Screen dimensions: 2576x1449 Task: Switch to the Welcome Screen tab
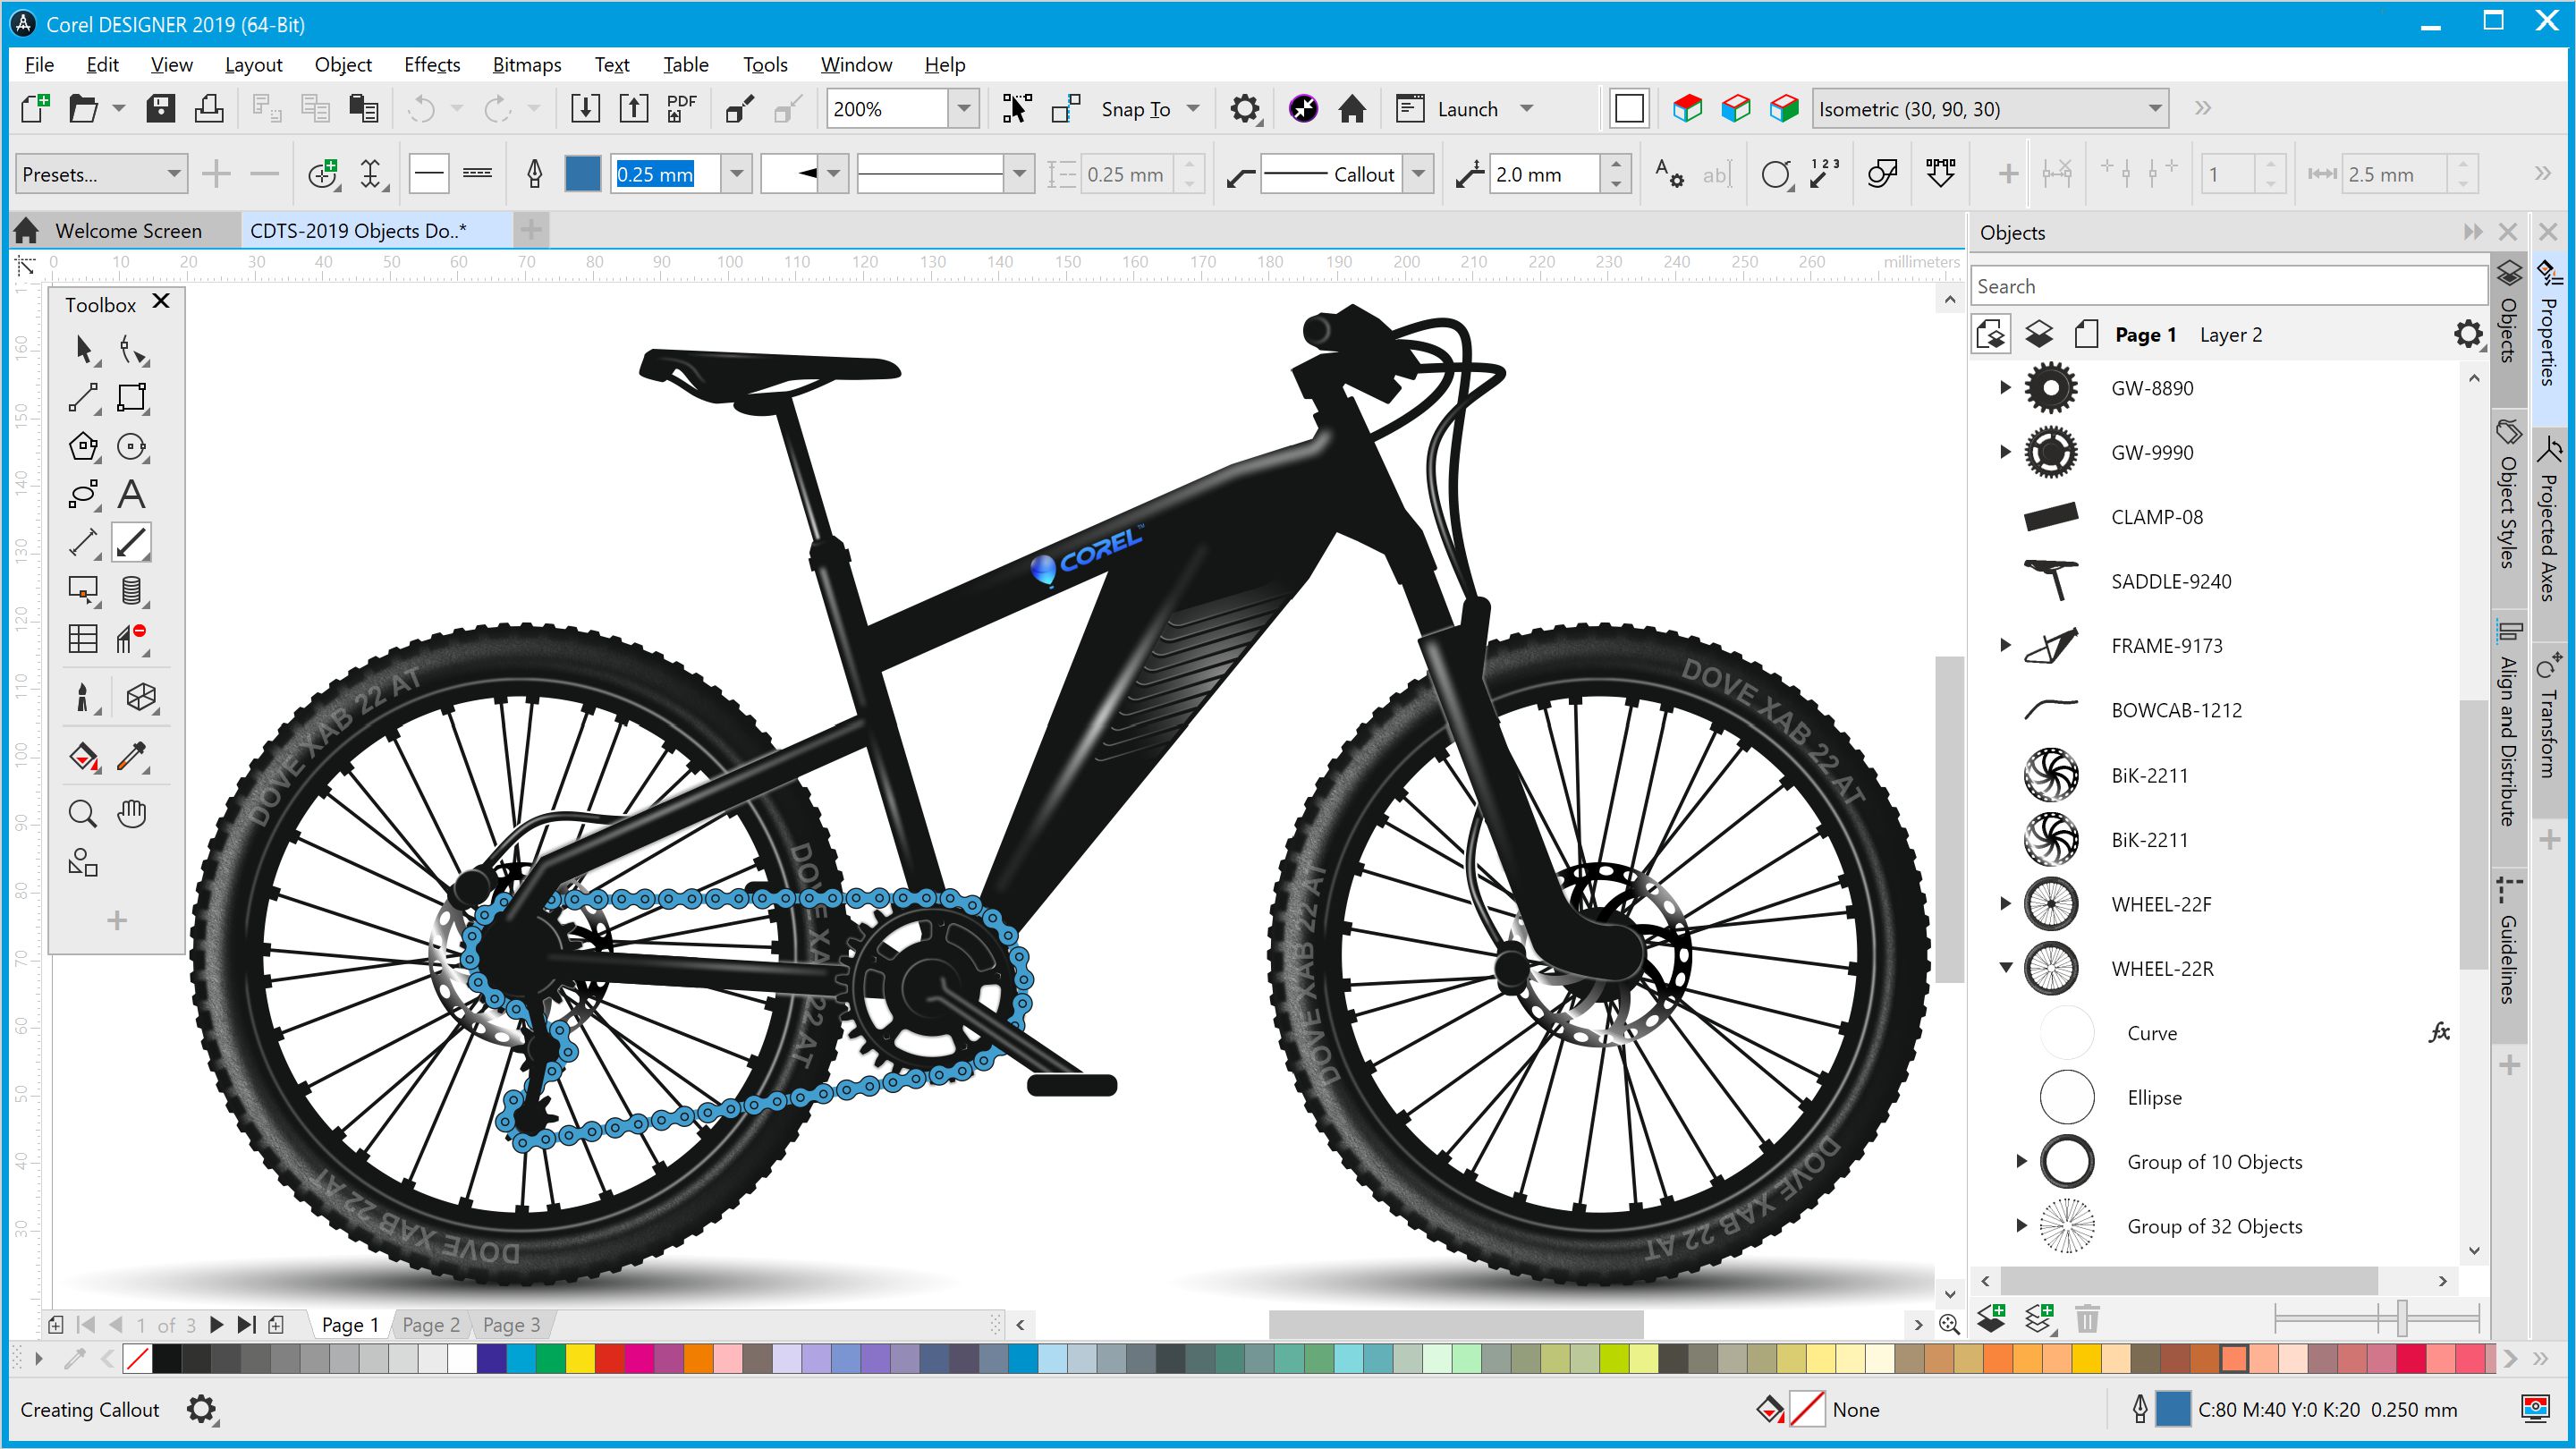[x=127, y=230]
